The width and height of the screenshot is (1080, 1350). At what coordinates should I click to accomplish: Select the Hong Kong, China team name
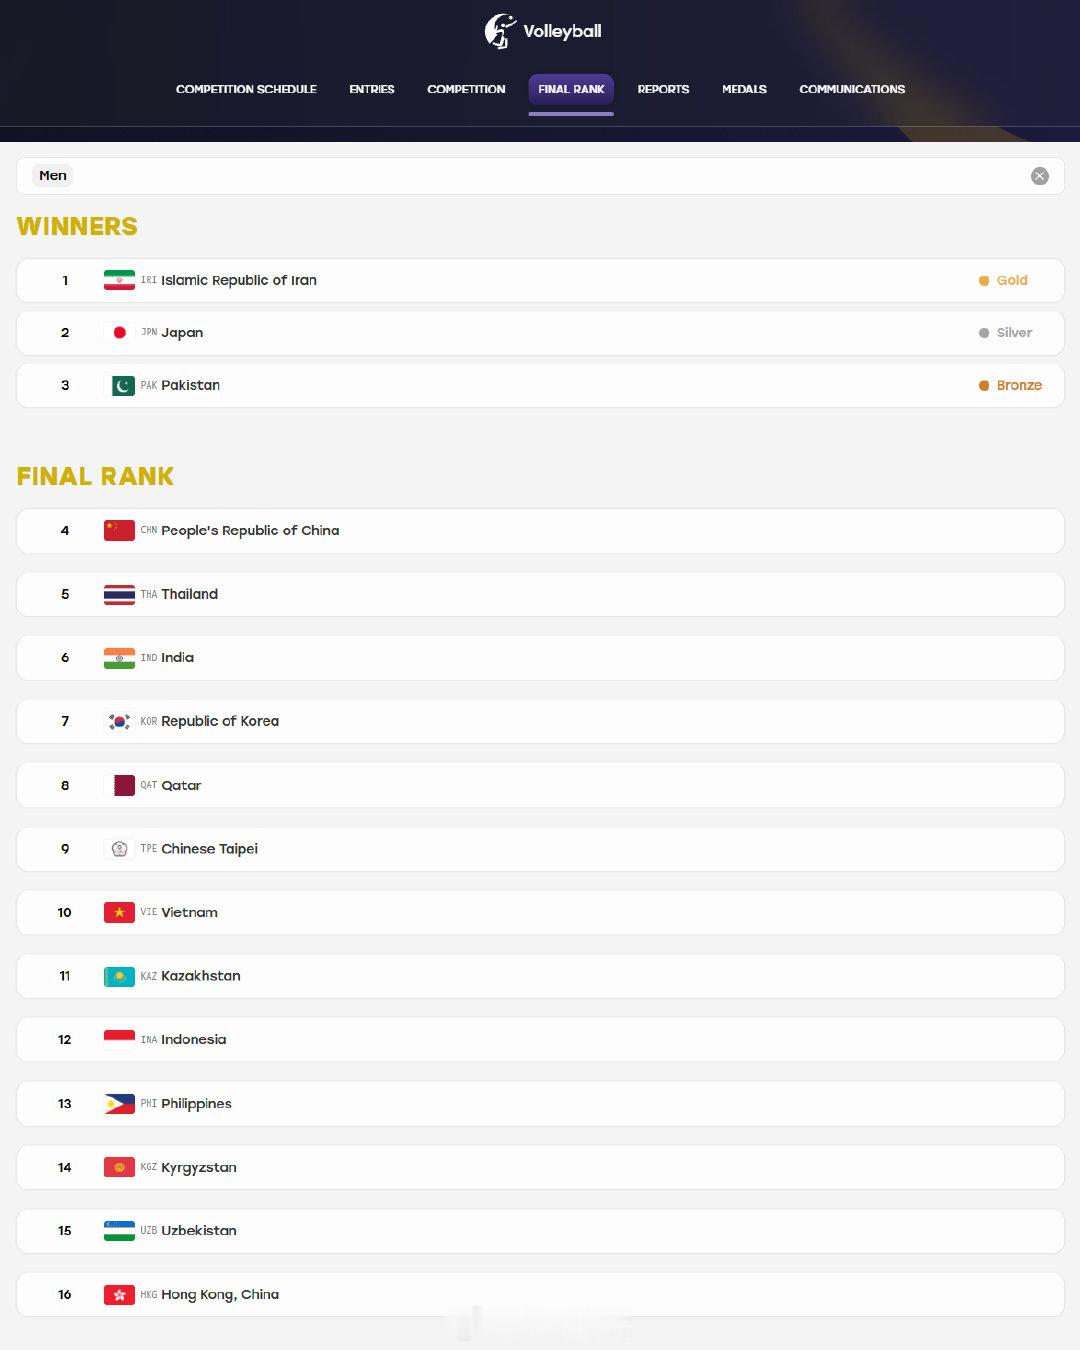pyautogui.click(x=220, y=1295)
